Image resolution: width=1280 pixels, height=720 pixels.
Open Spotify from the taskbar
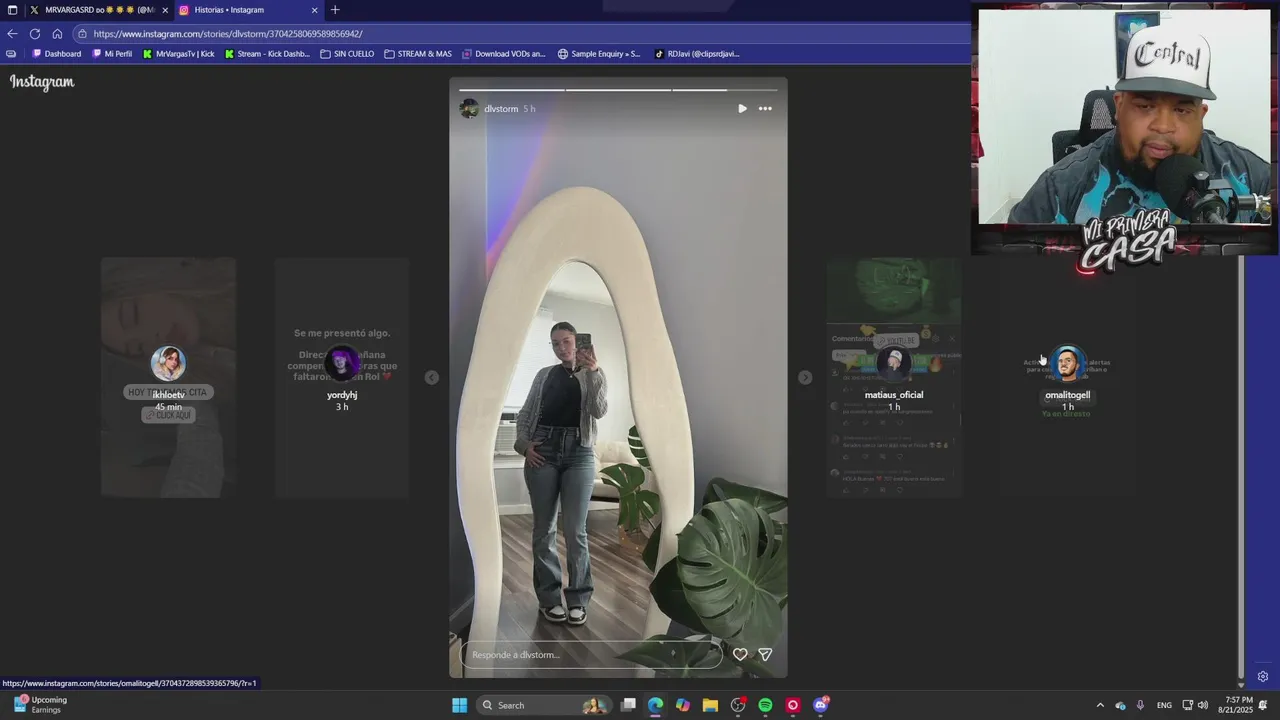tap(765, 705)
